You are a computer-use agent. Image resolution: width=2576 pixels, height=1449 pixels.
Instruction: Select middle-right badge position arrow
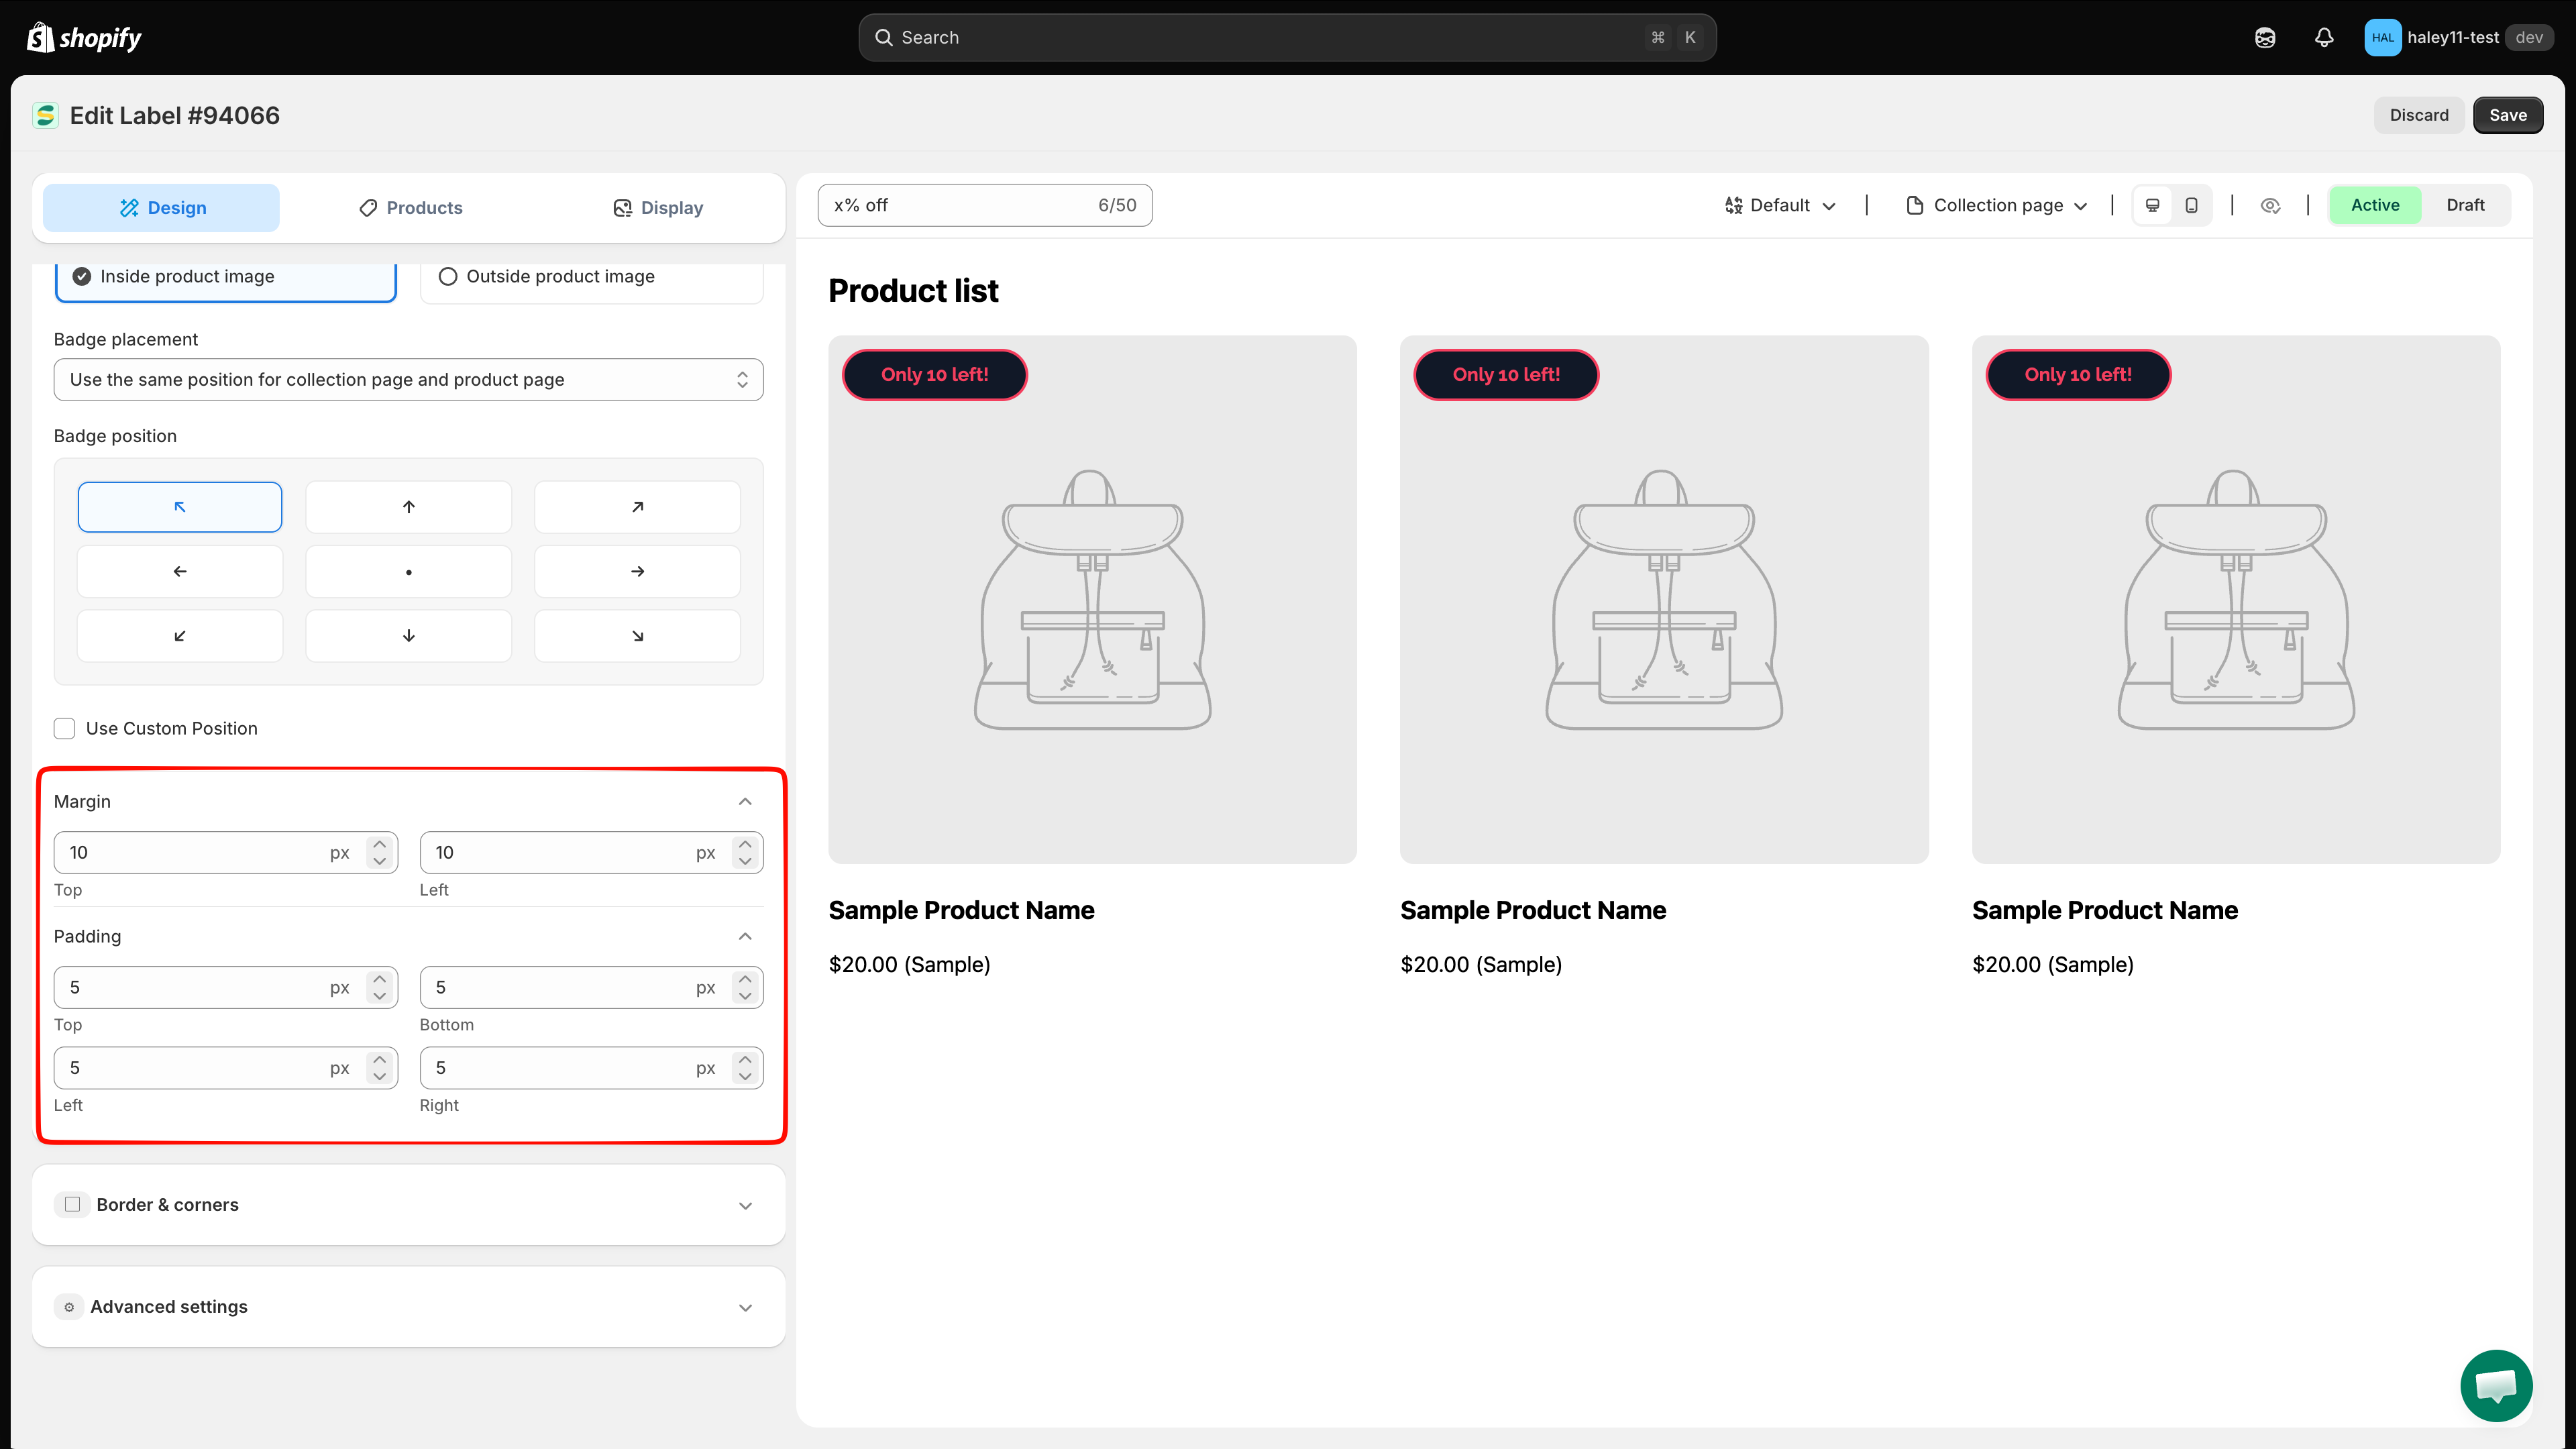pyautogui.click(x=637, y=571)
